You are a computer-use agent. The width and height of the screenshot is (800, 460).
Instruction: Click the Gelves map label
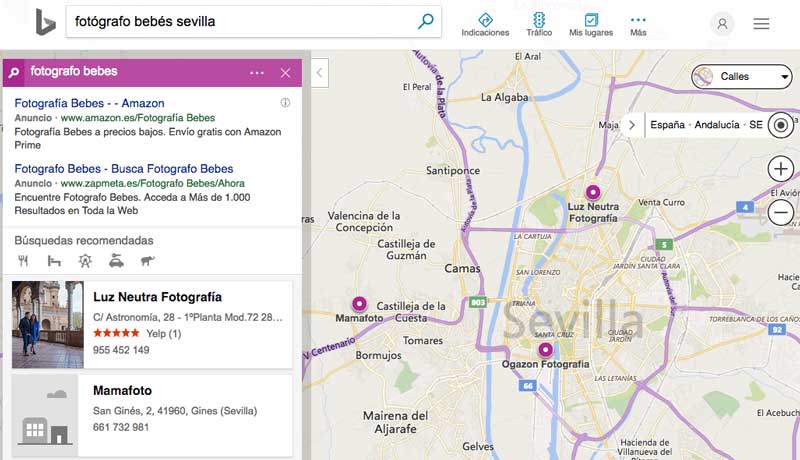click(478, 447)
